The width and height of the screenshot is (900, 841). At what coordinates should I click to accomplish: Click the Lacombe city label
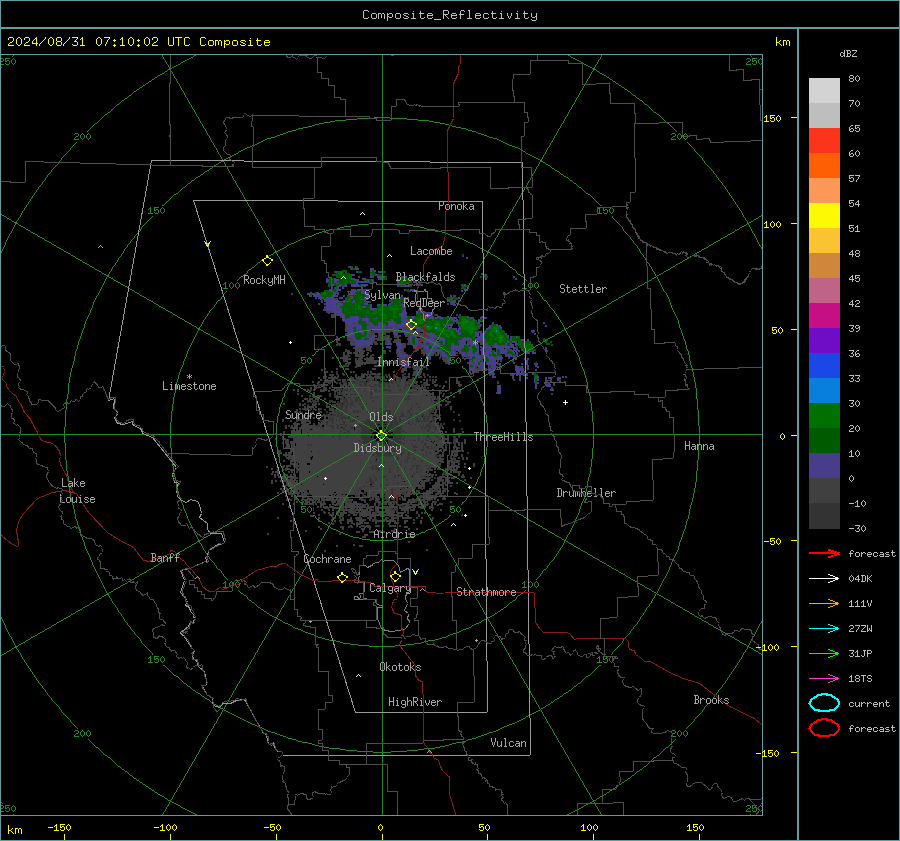tap(431, 251)
